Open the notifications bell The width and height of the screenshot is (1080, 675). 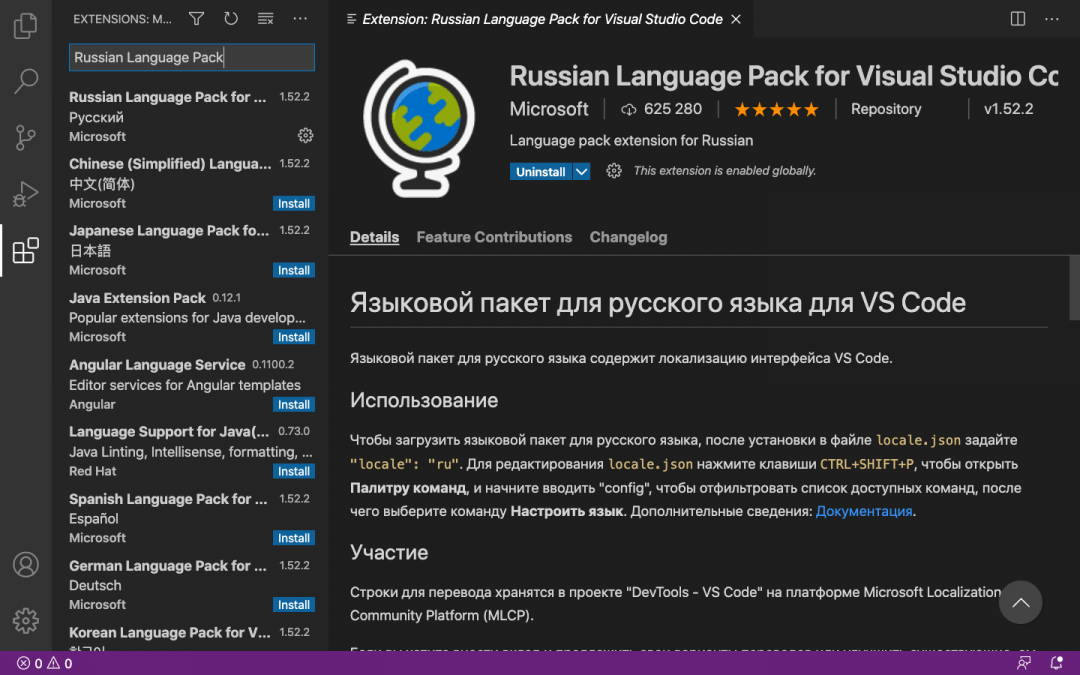[1056, 663]
